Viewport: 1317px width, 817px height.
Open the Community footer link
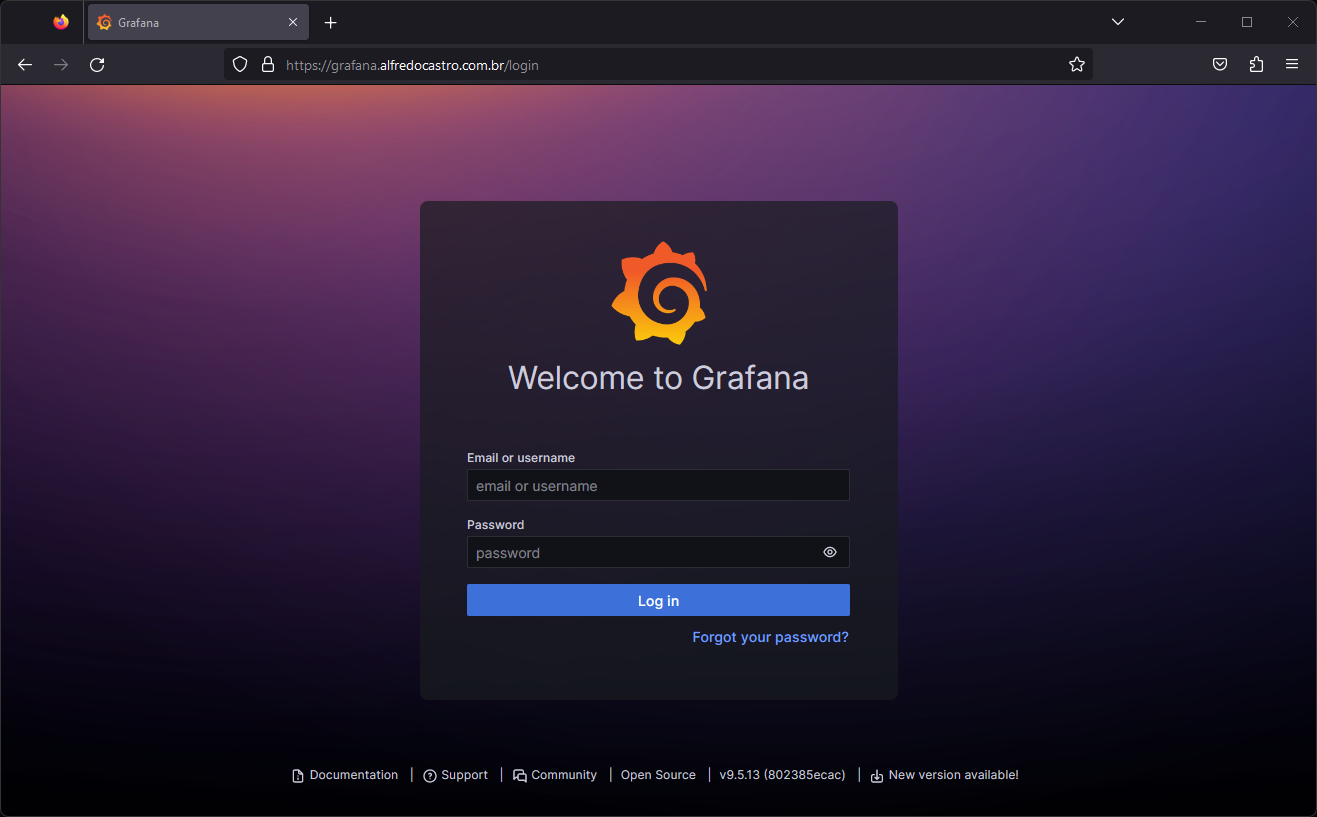555,775
